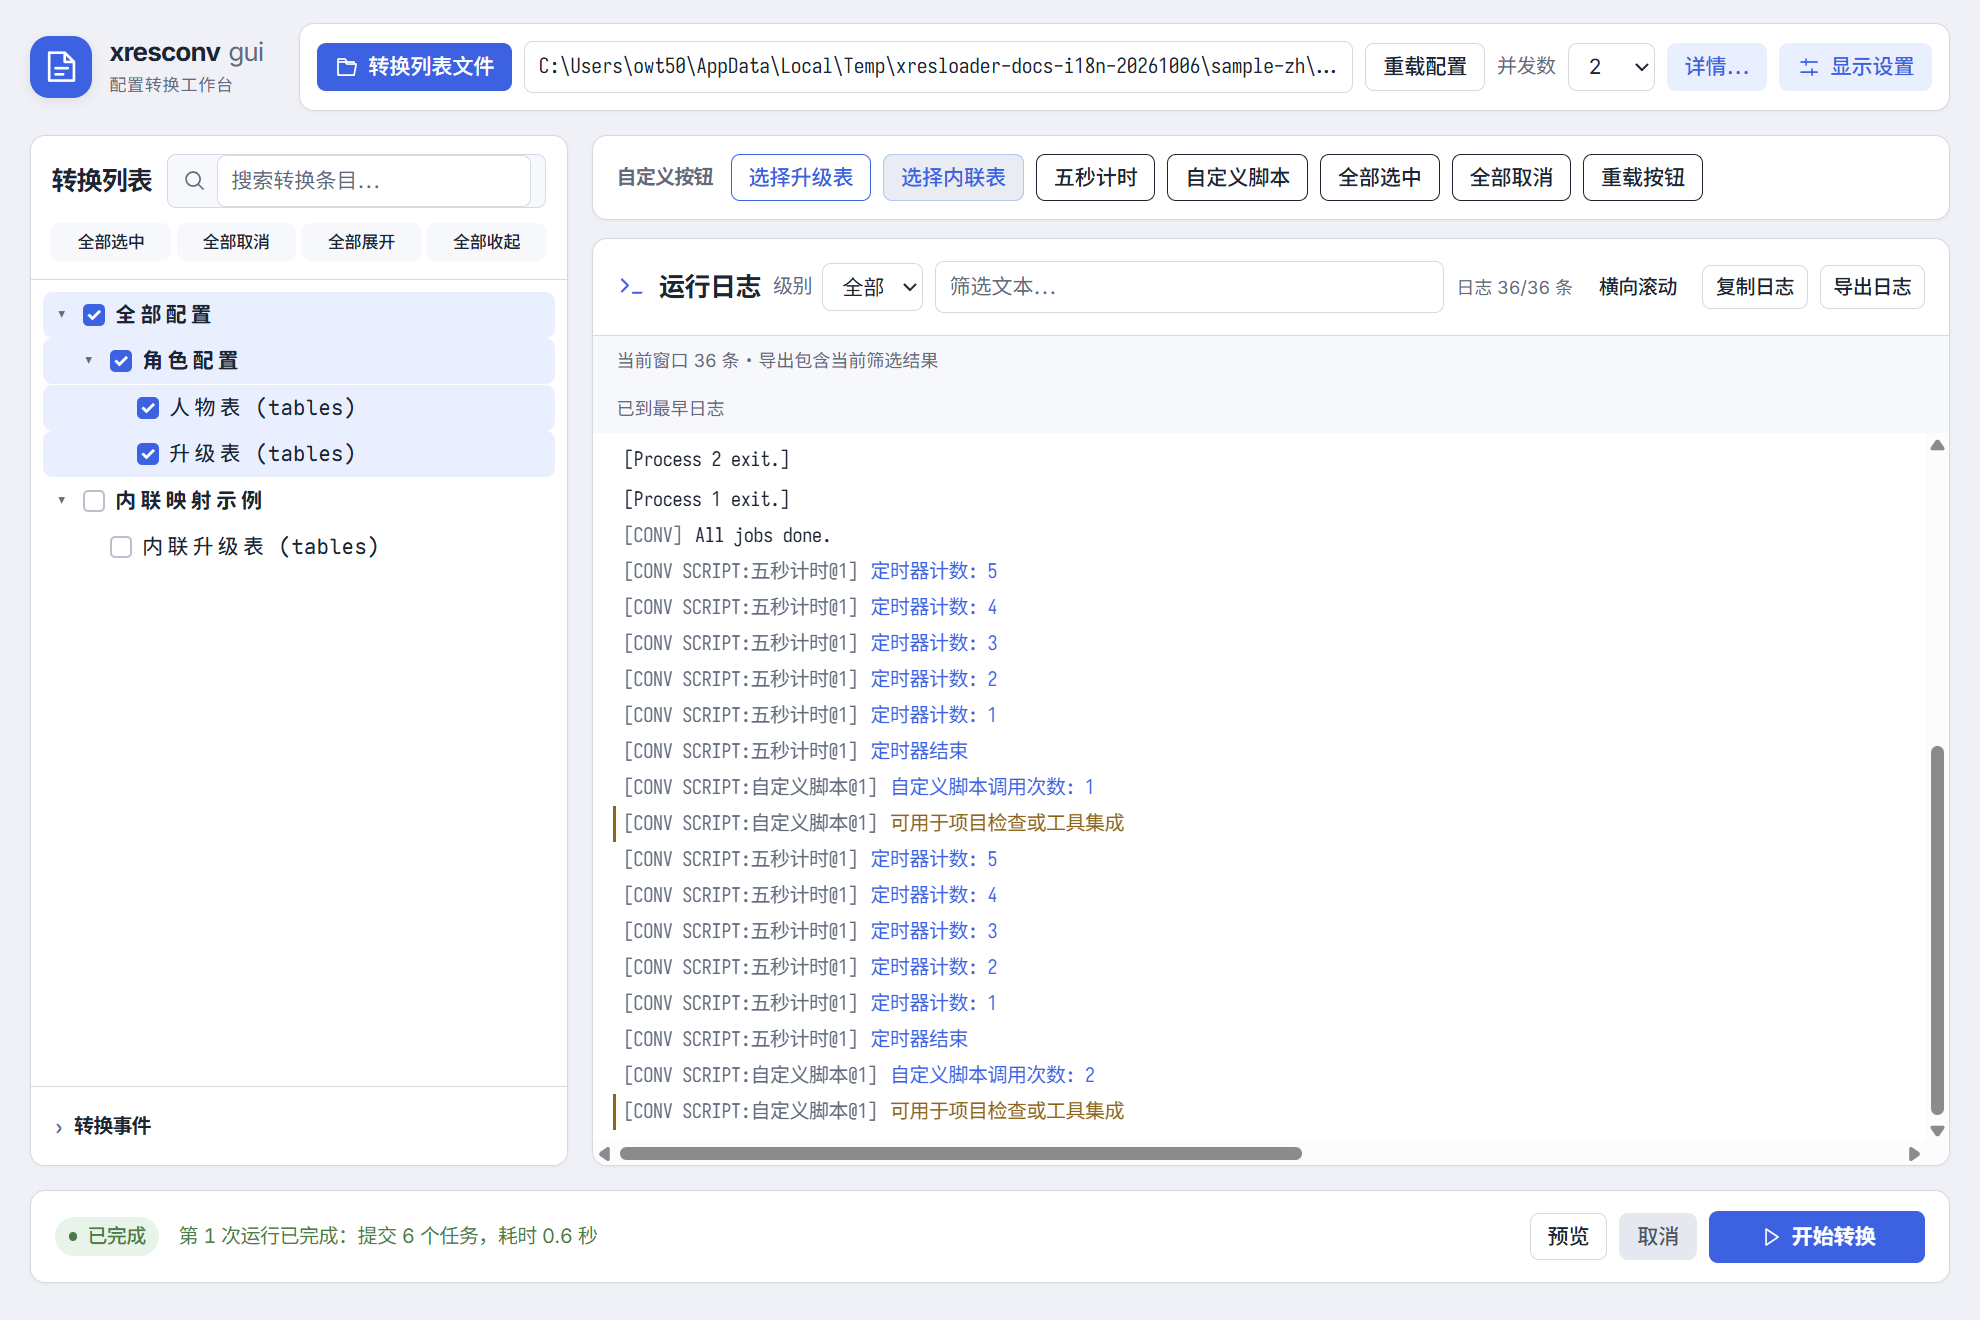Click the right arrow of the horizontal scrollbar

coord(1914,1154)
